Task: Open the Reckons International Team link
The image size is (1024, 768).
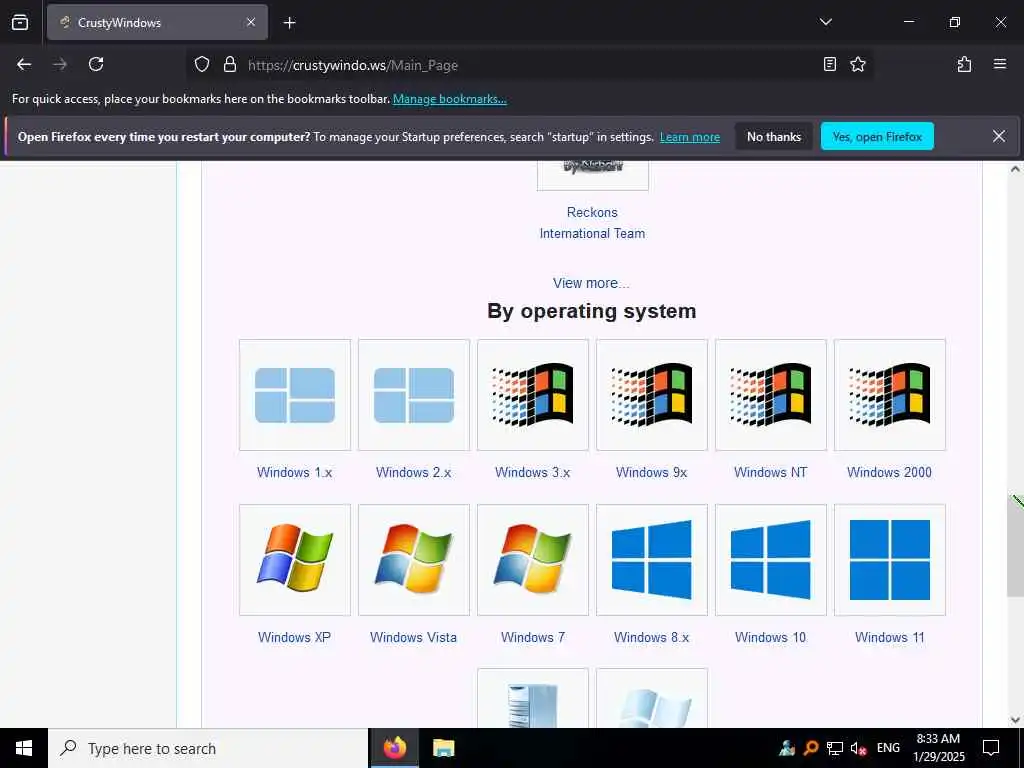Action: [592, 223]
